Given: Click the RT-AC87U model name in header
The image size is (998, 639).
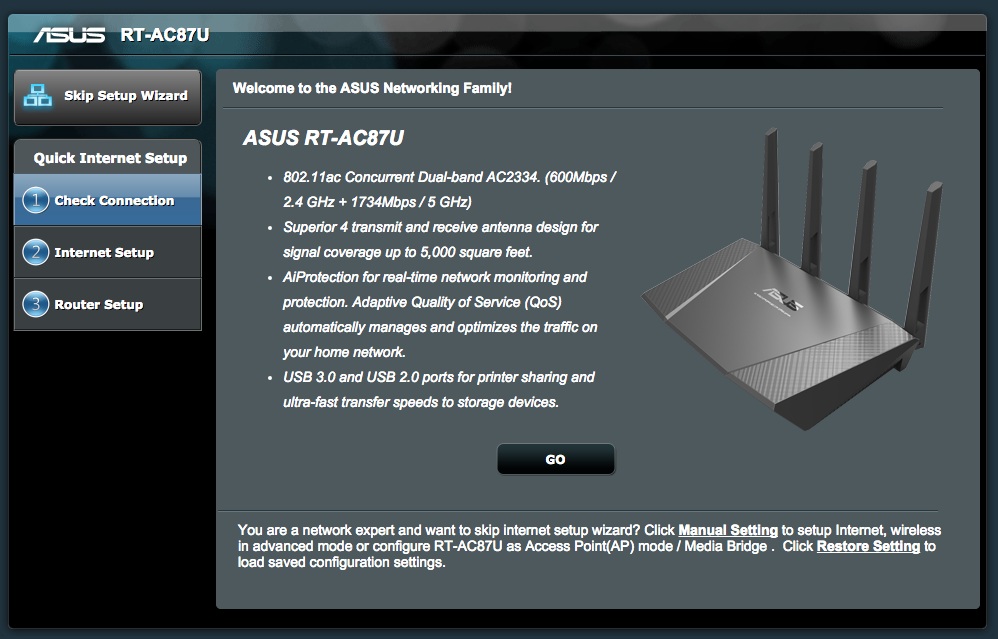Looking at the screenshot, I should pos(164,34).
